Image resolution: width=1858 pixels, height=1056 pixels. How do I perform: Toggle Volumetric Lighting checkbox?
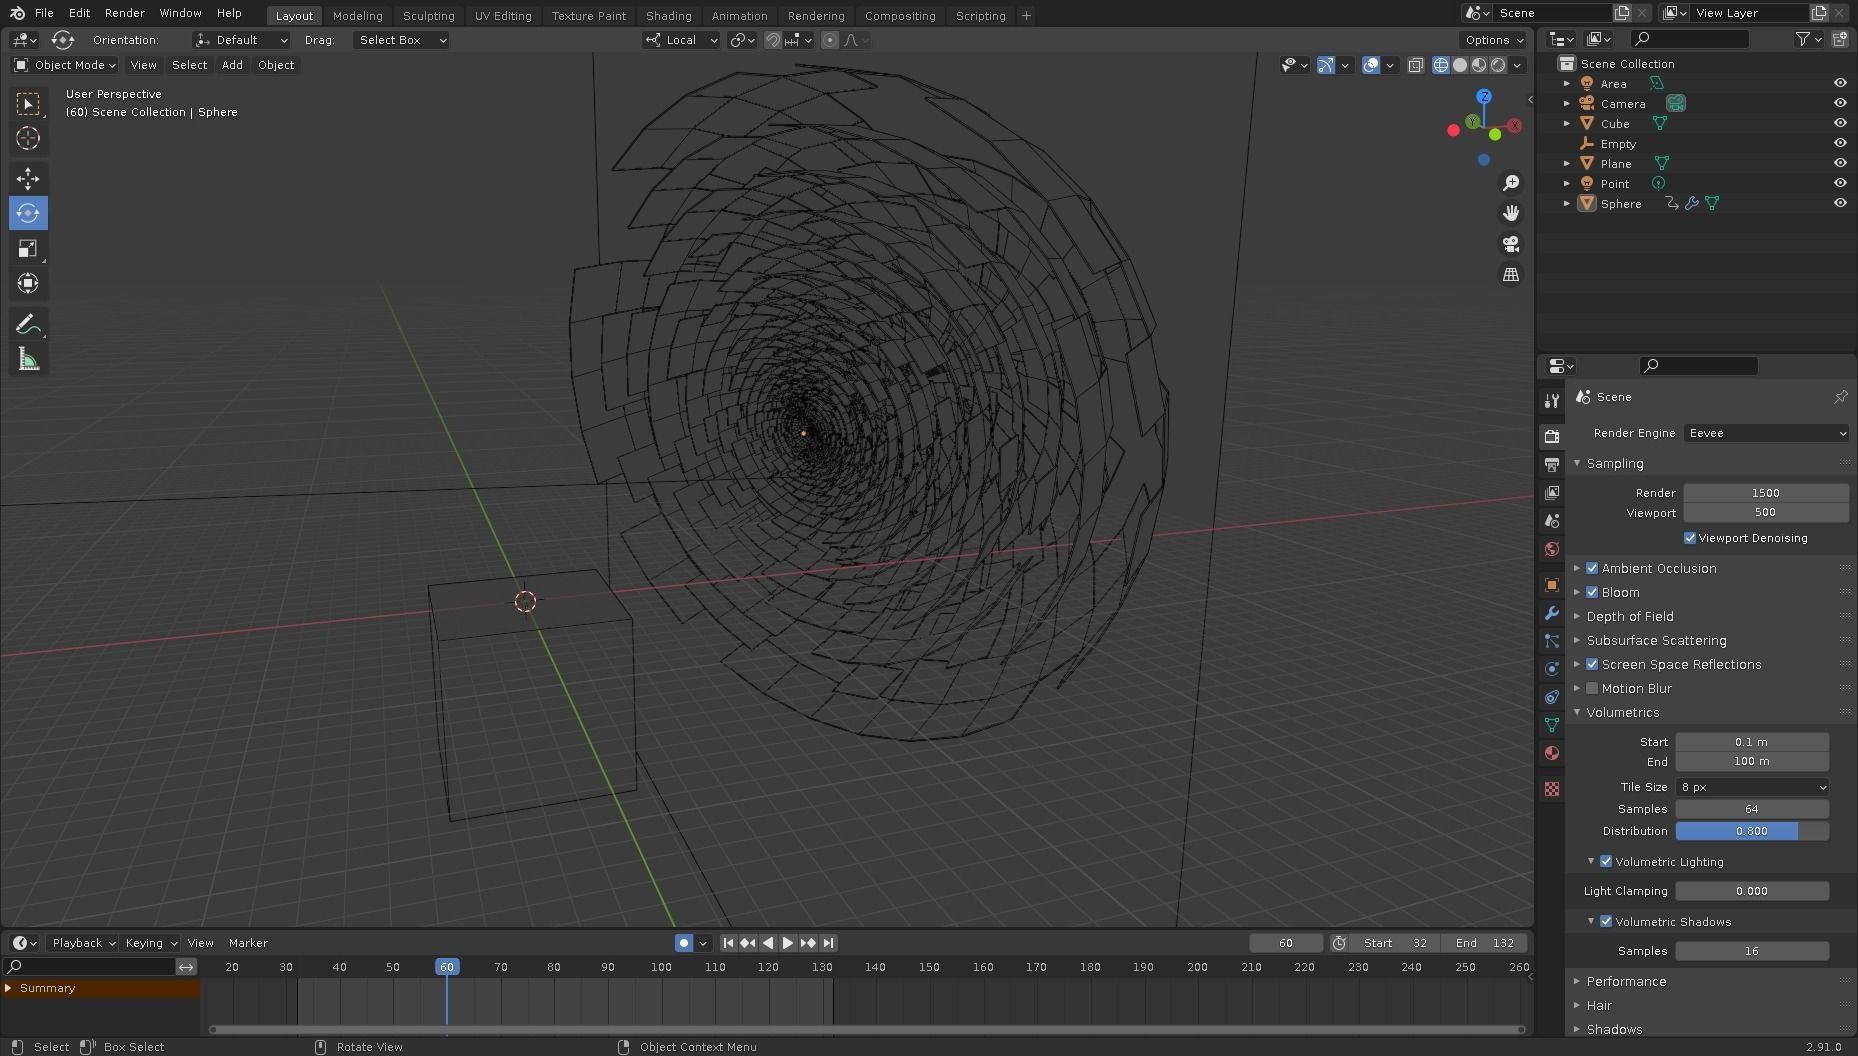click(1606, 861)
